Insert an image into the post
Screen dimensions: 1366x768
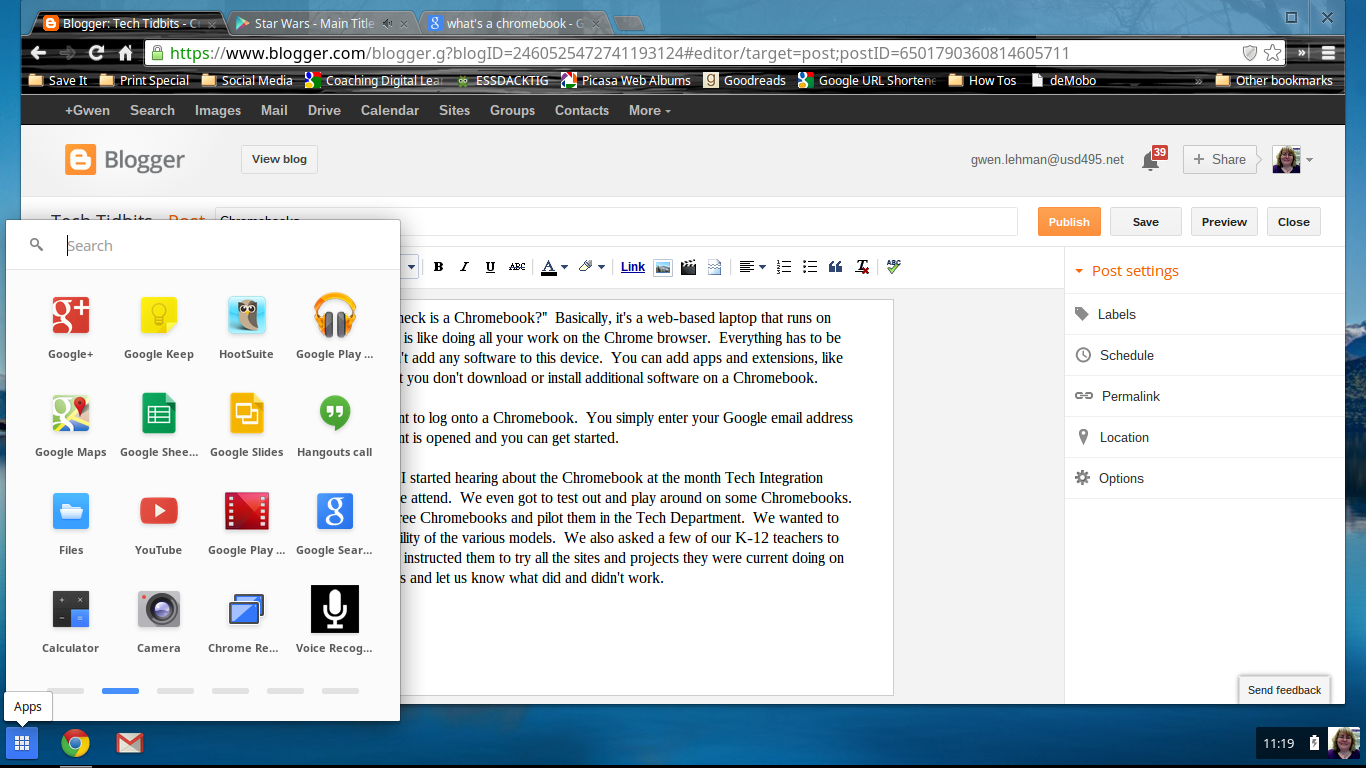[x=662, y=267]
